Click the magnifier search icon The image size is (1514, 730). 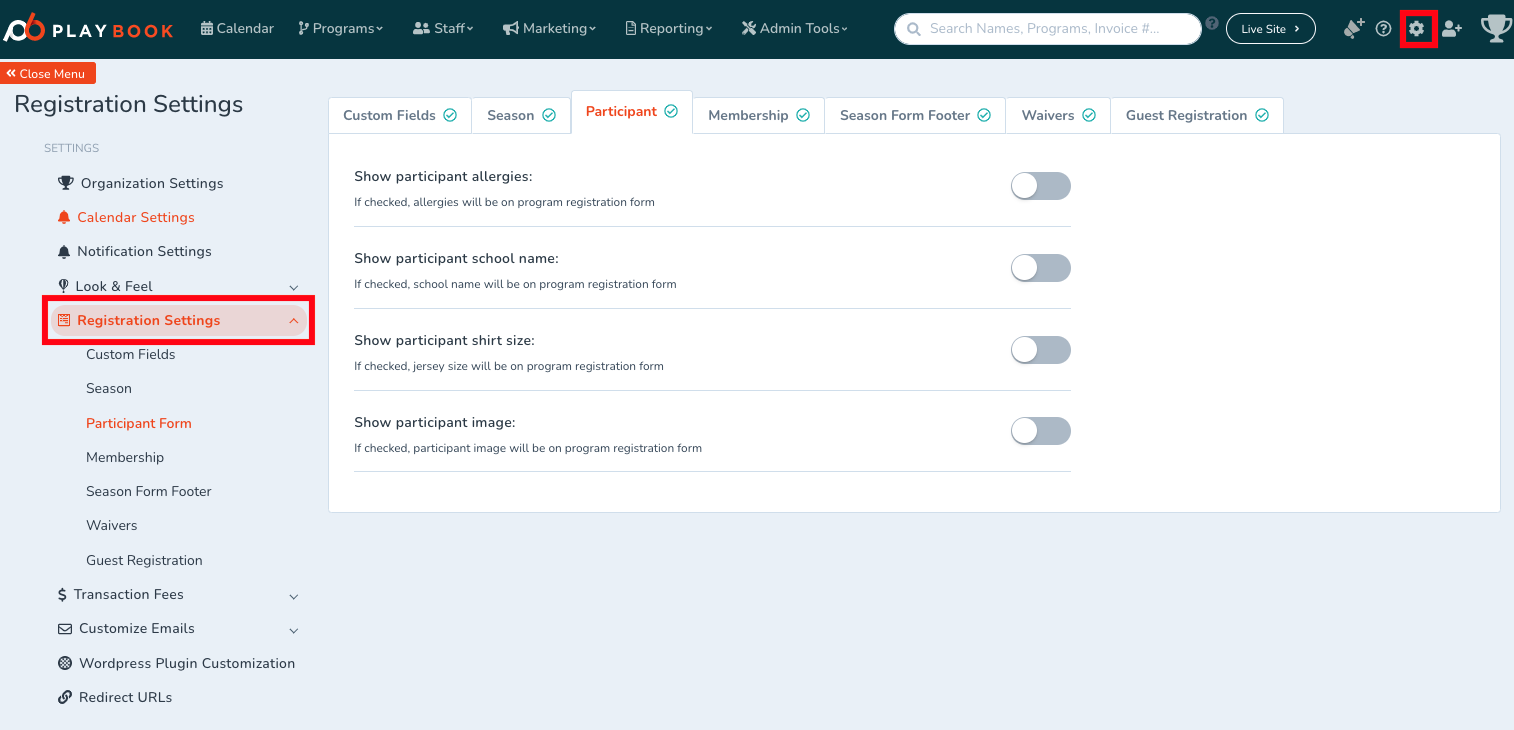pyautogui.click(x=913, y=29)
